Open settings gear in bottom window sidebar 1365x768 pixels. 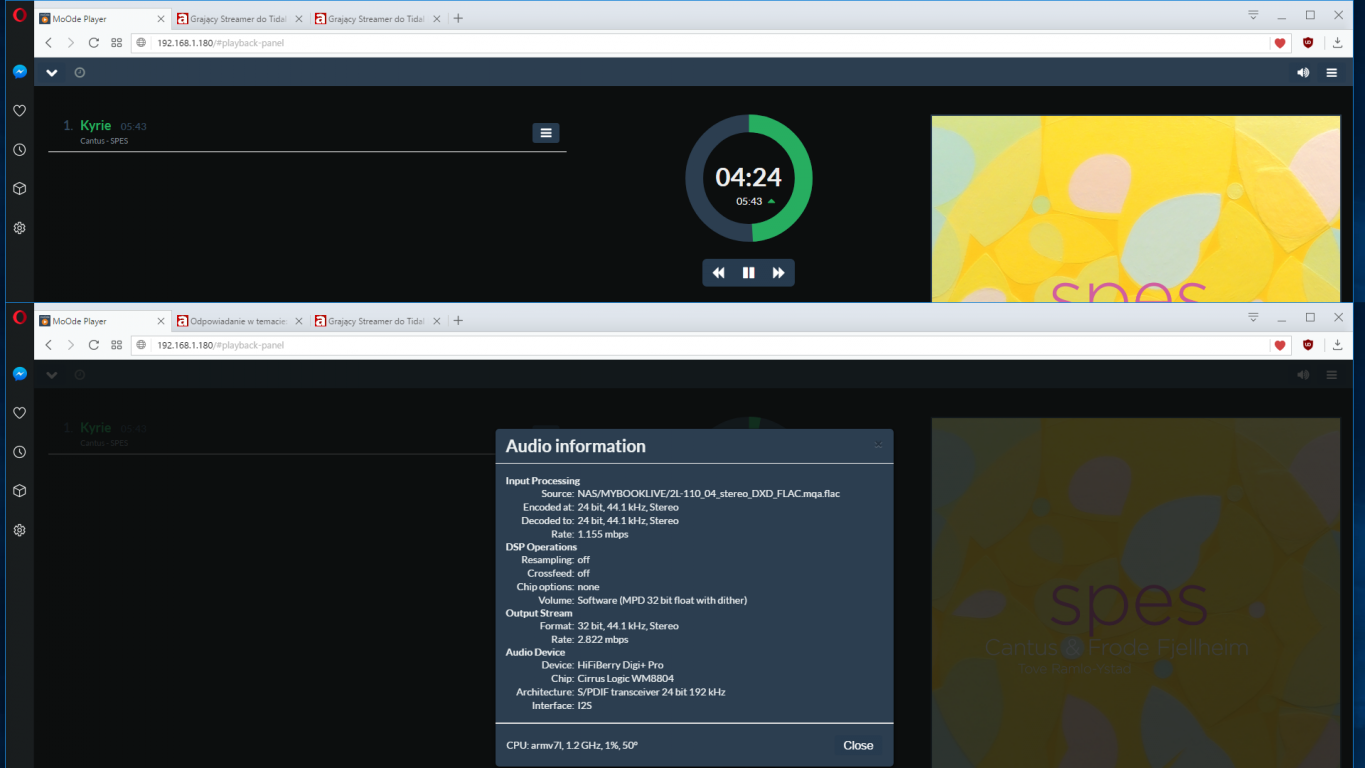click(19, 530)
